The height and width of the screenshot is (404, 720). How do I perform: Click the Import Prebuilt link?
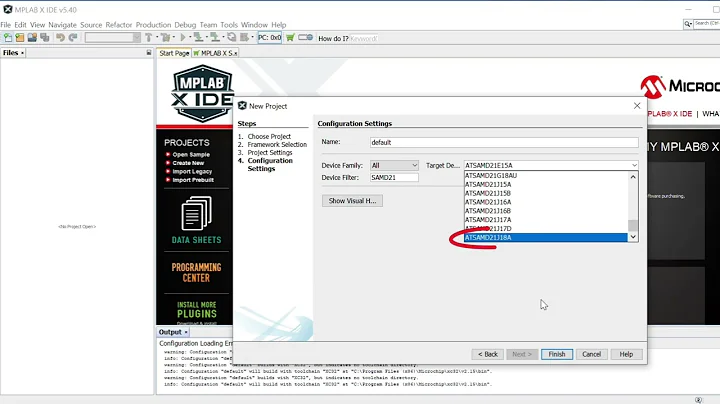(193, 180)
